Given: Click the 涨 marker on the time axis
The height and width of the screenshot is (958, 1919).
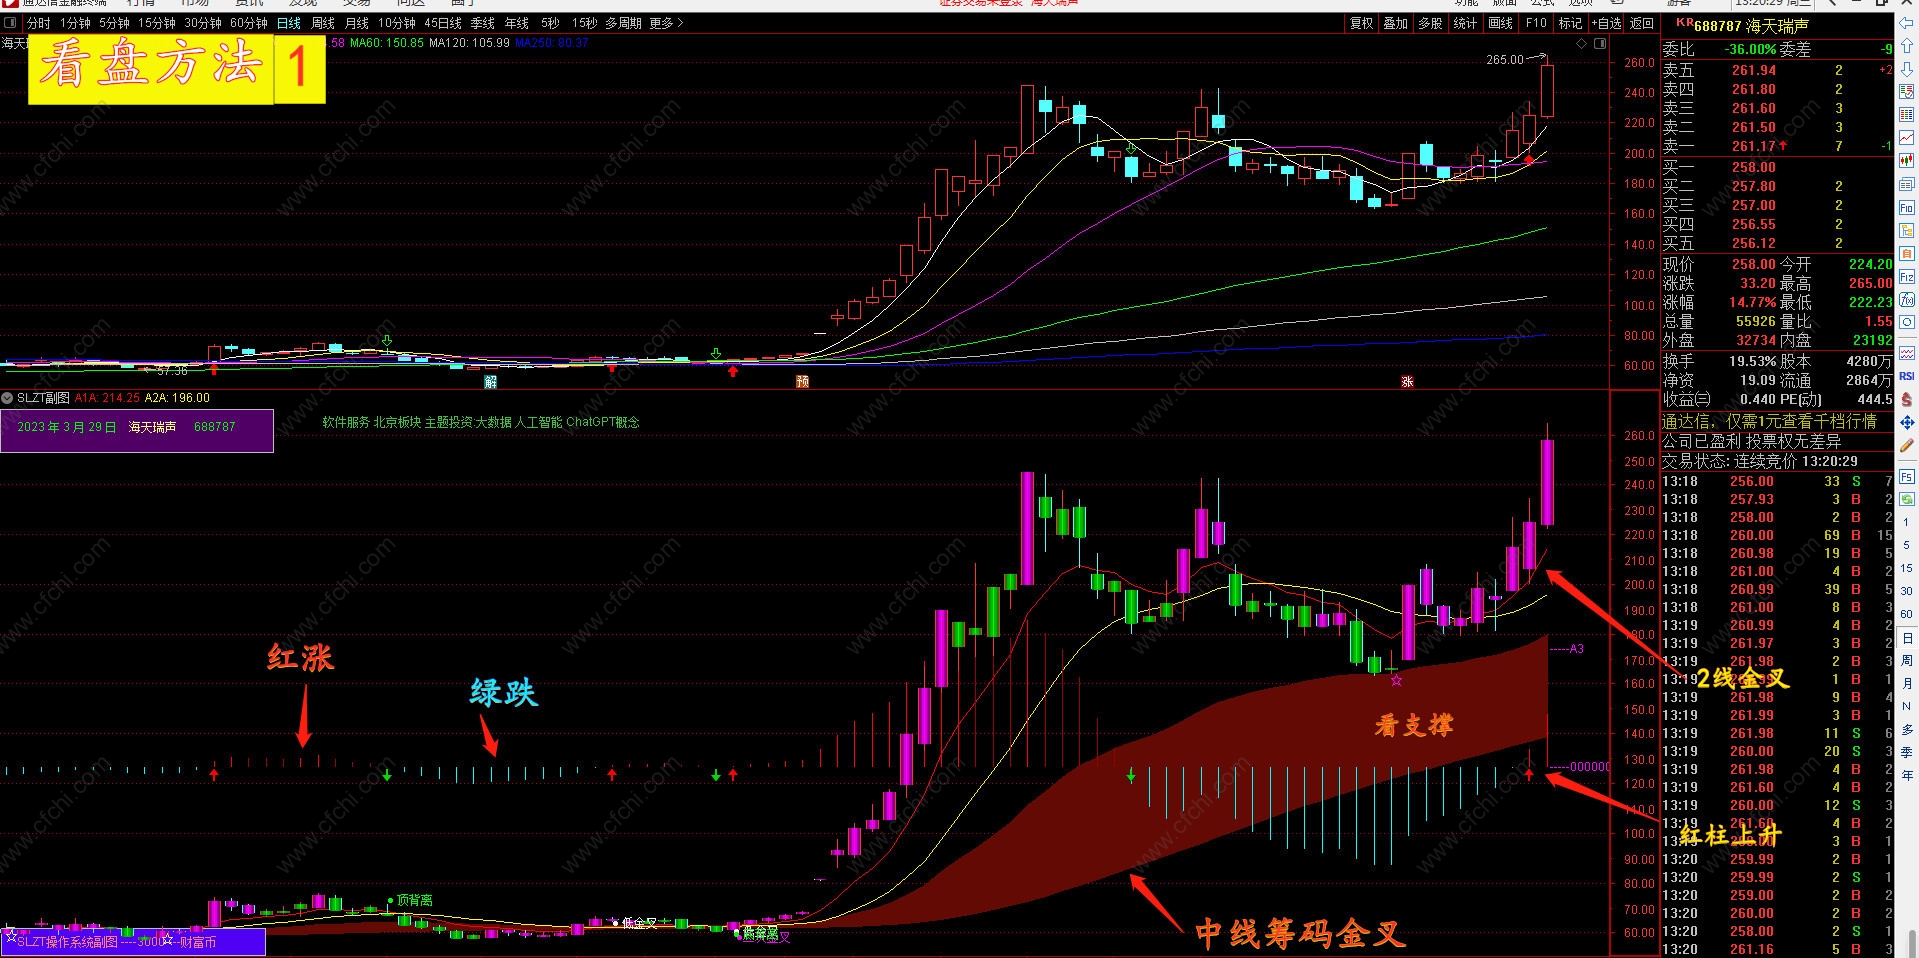Looking at the screenshot, I should tap(1407, 382).
